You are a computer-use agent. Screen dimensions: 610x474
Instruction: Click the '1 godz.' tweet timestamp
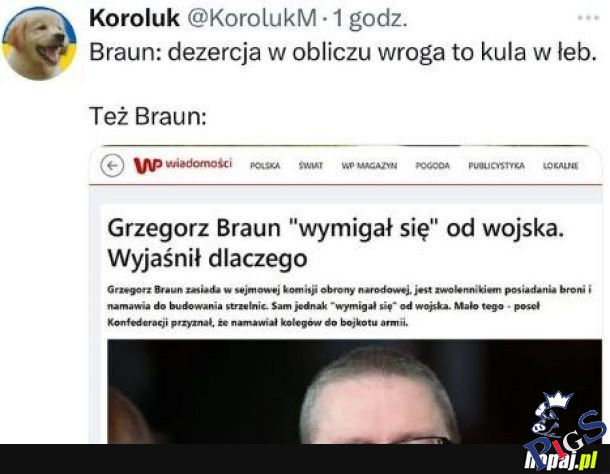370,19
